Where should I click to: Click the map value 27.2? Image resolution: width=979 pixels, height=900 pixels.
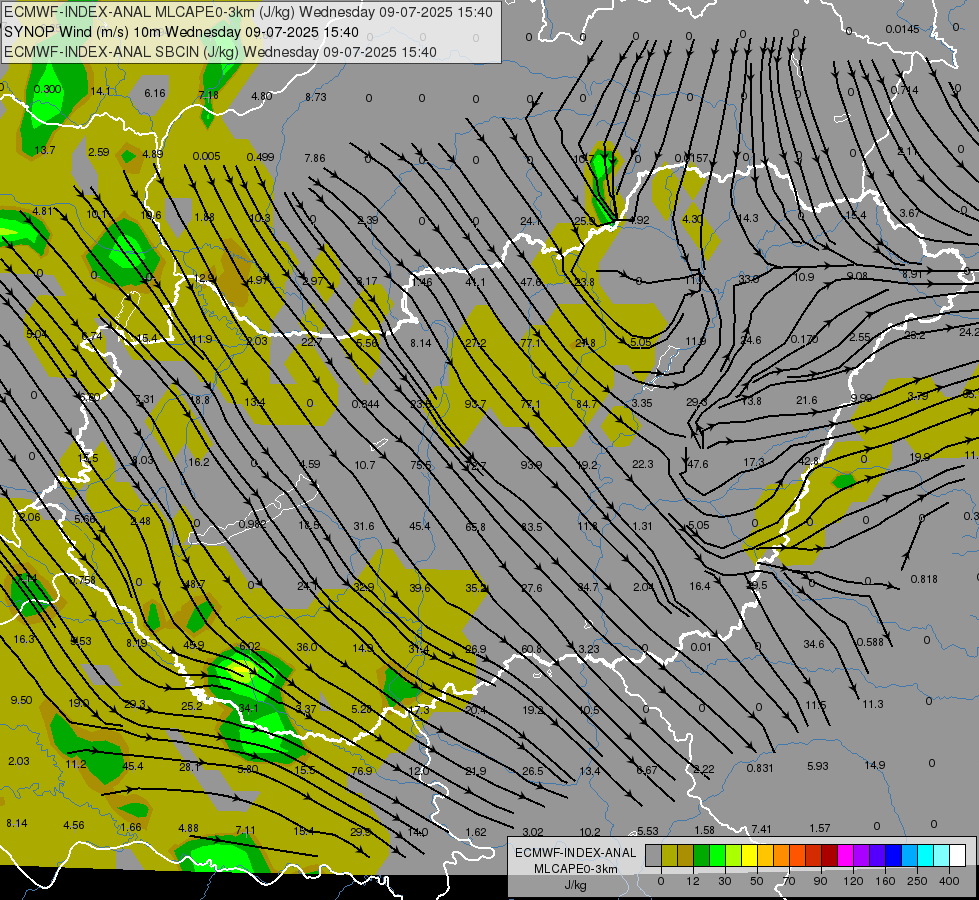[475, 343]
